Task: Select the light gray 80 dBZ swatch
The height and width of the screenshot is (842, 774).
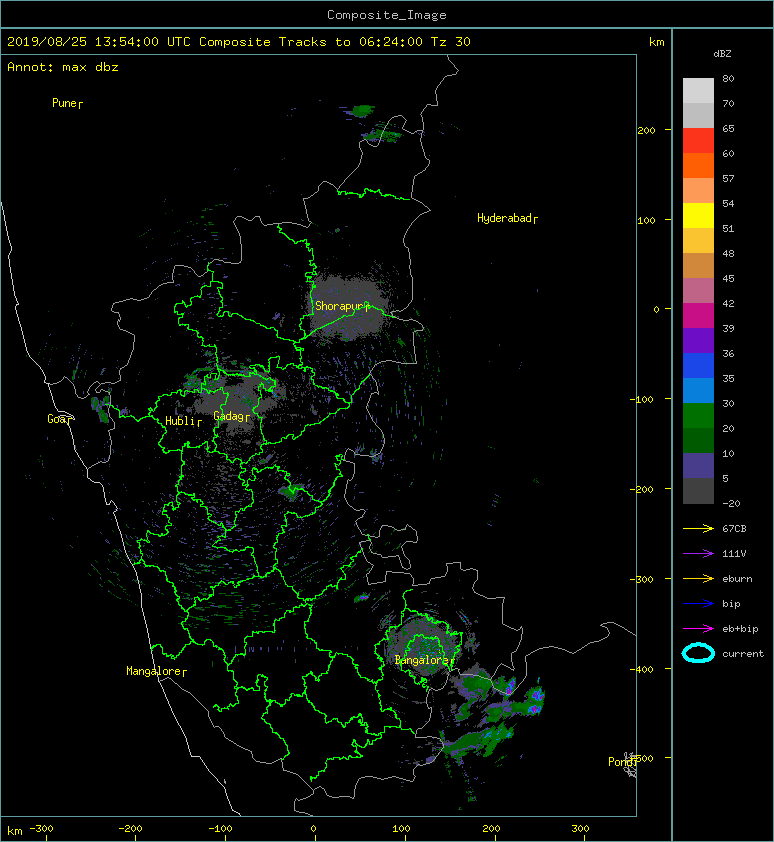Action: (x=698, y=90)
